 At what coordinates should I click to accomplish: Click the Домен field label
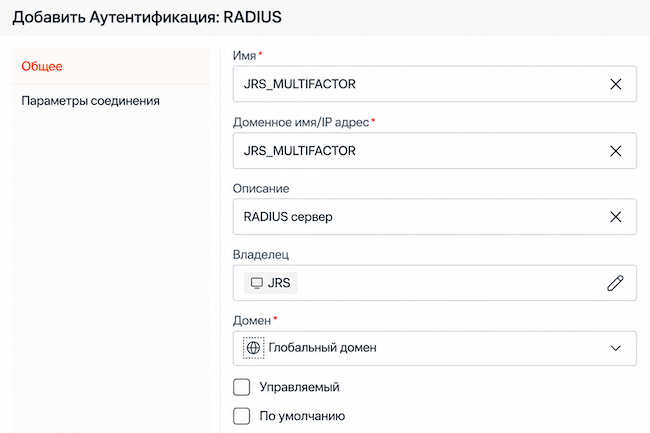coord(252,321)
